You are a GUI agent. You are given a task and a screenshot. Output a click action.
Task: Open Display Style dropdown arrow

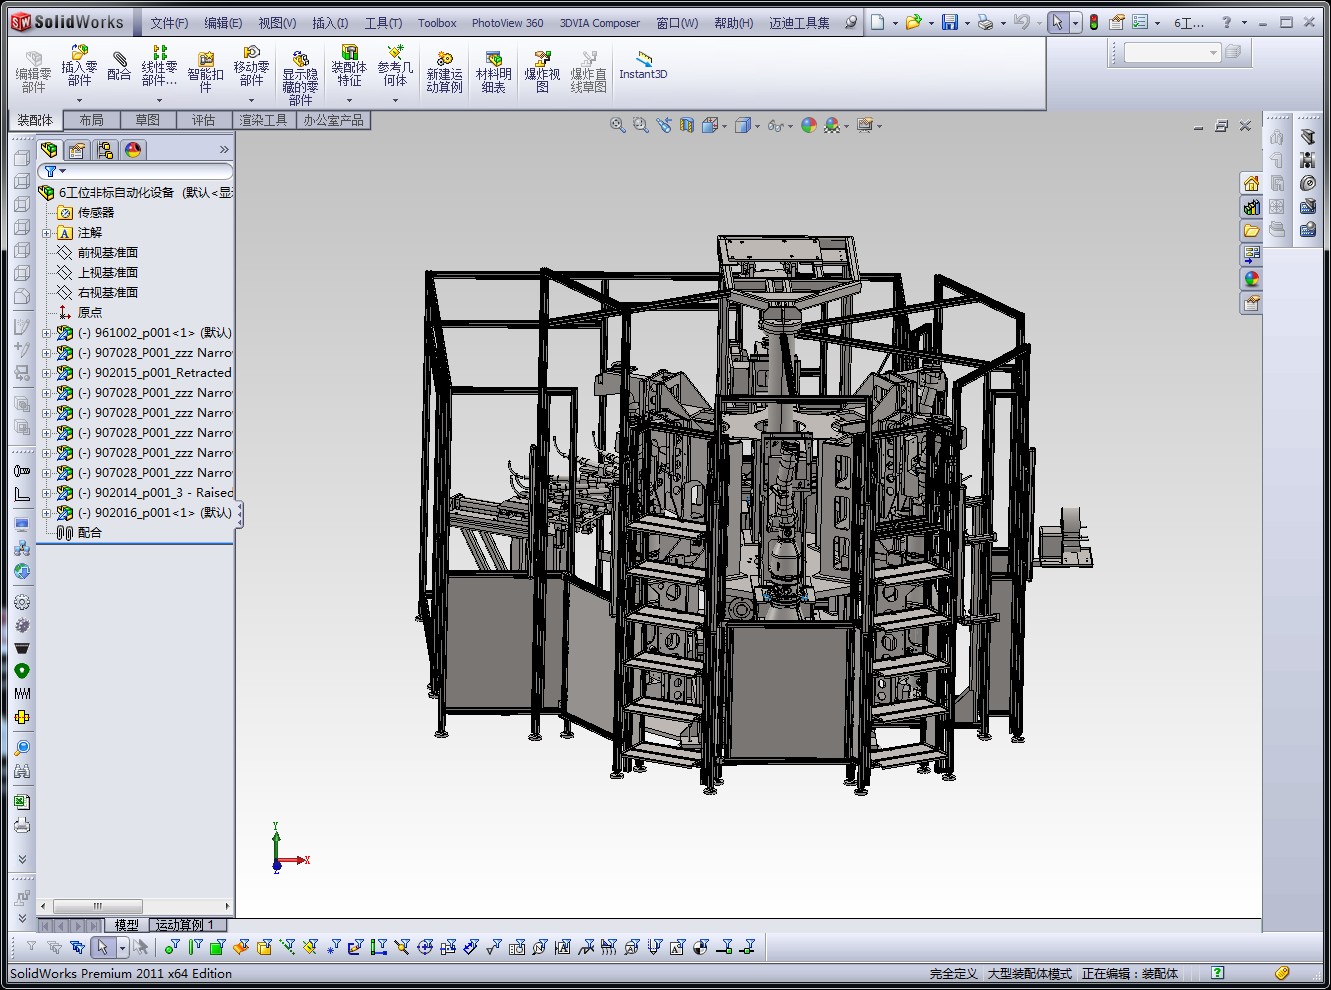click(758, 126)
